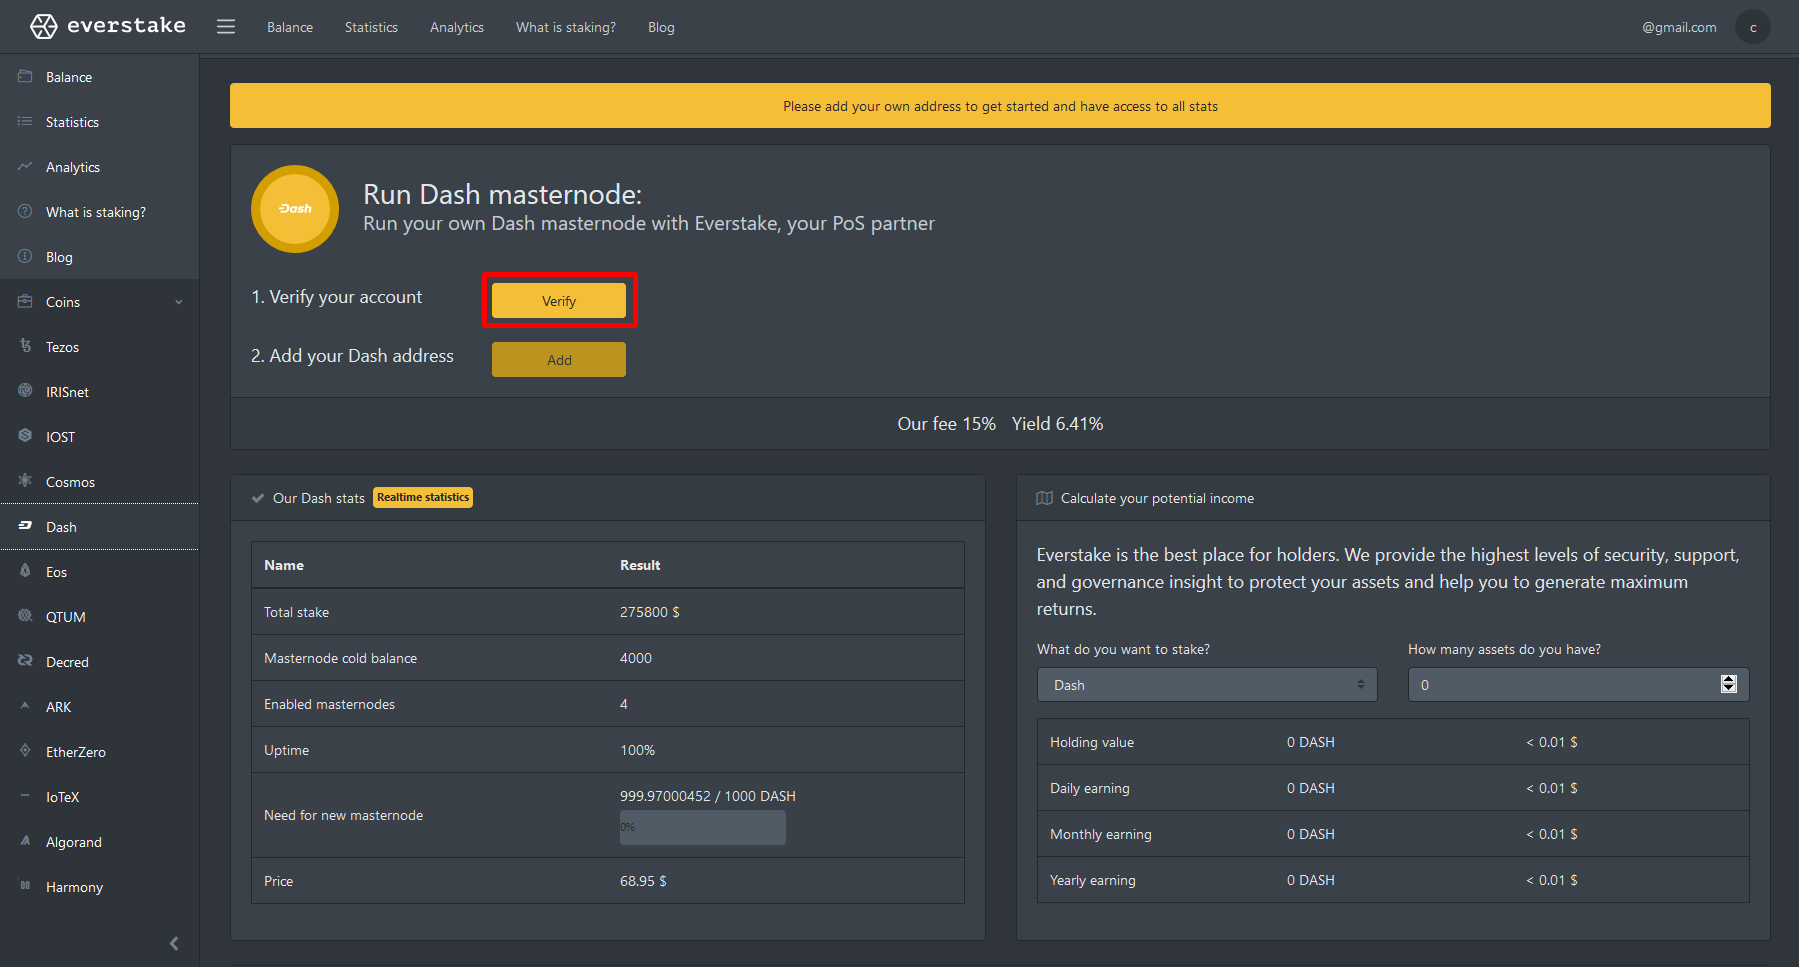This screenshot has width=1799, height=967.
Task: Click the Algorand icon in sidebar
Action: pyautogui.click(x=25, y=841)
